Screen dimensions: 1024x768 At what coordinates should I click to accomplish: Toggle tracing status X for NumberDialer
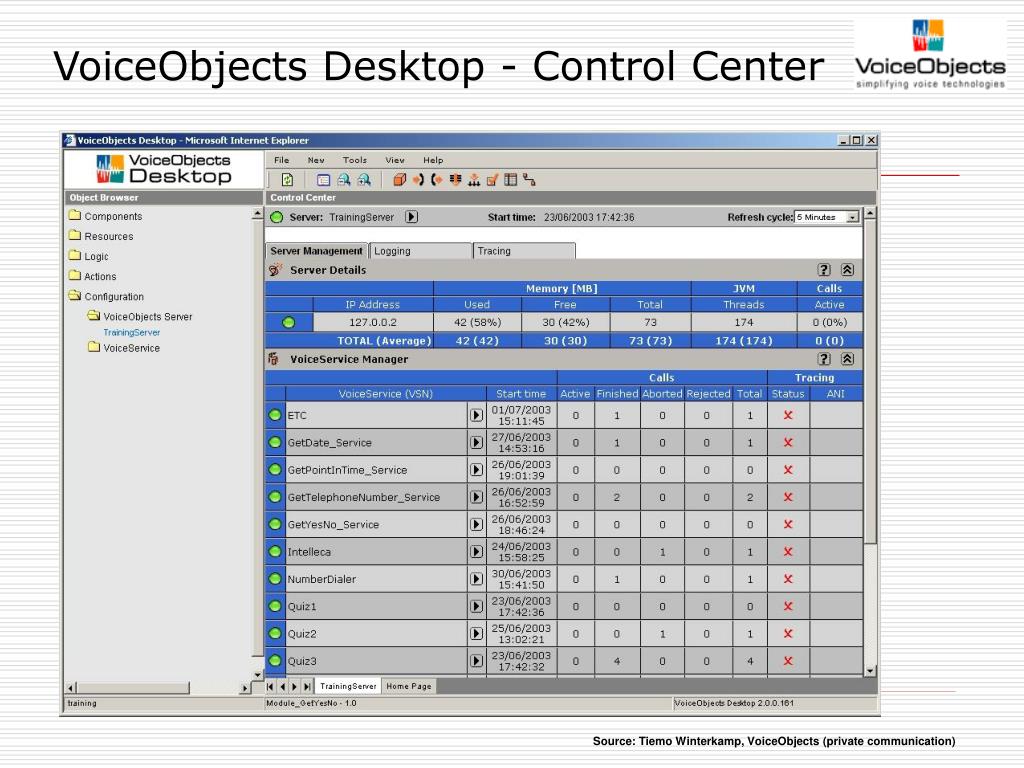pos(788,579)
